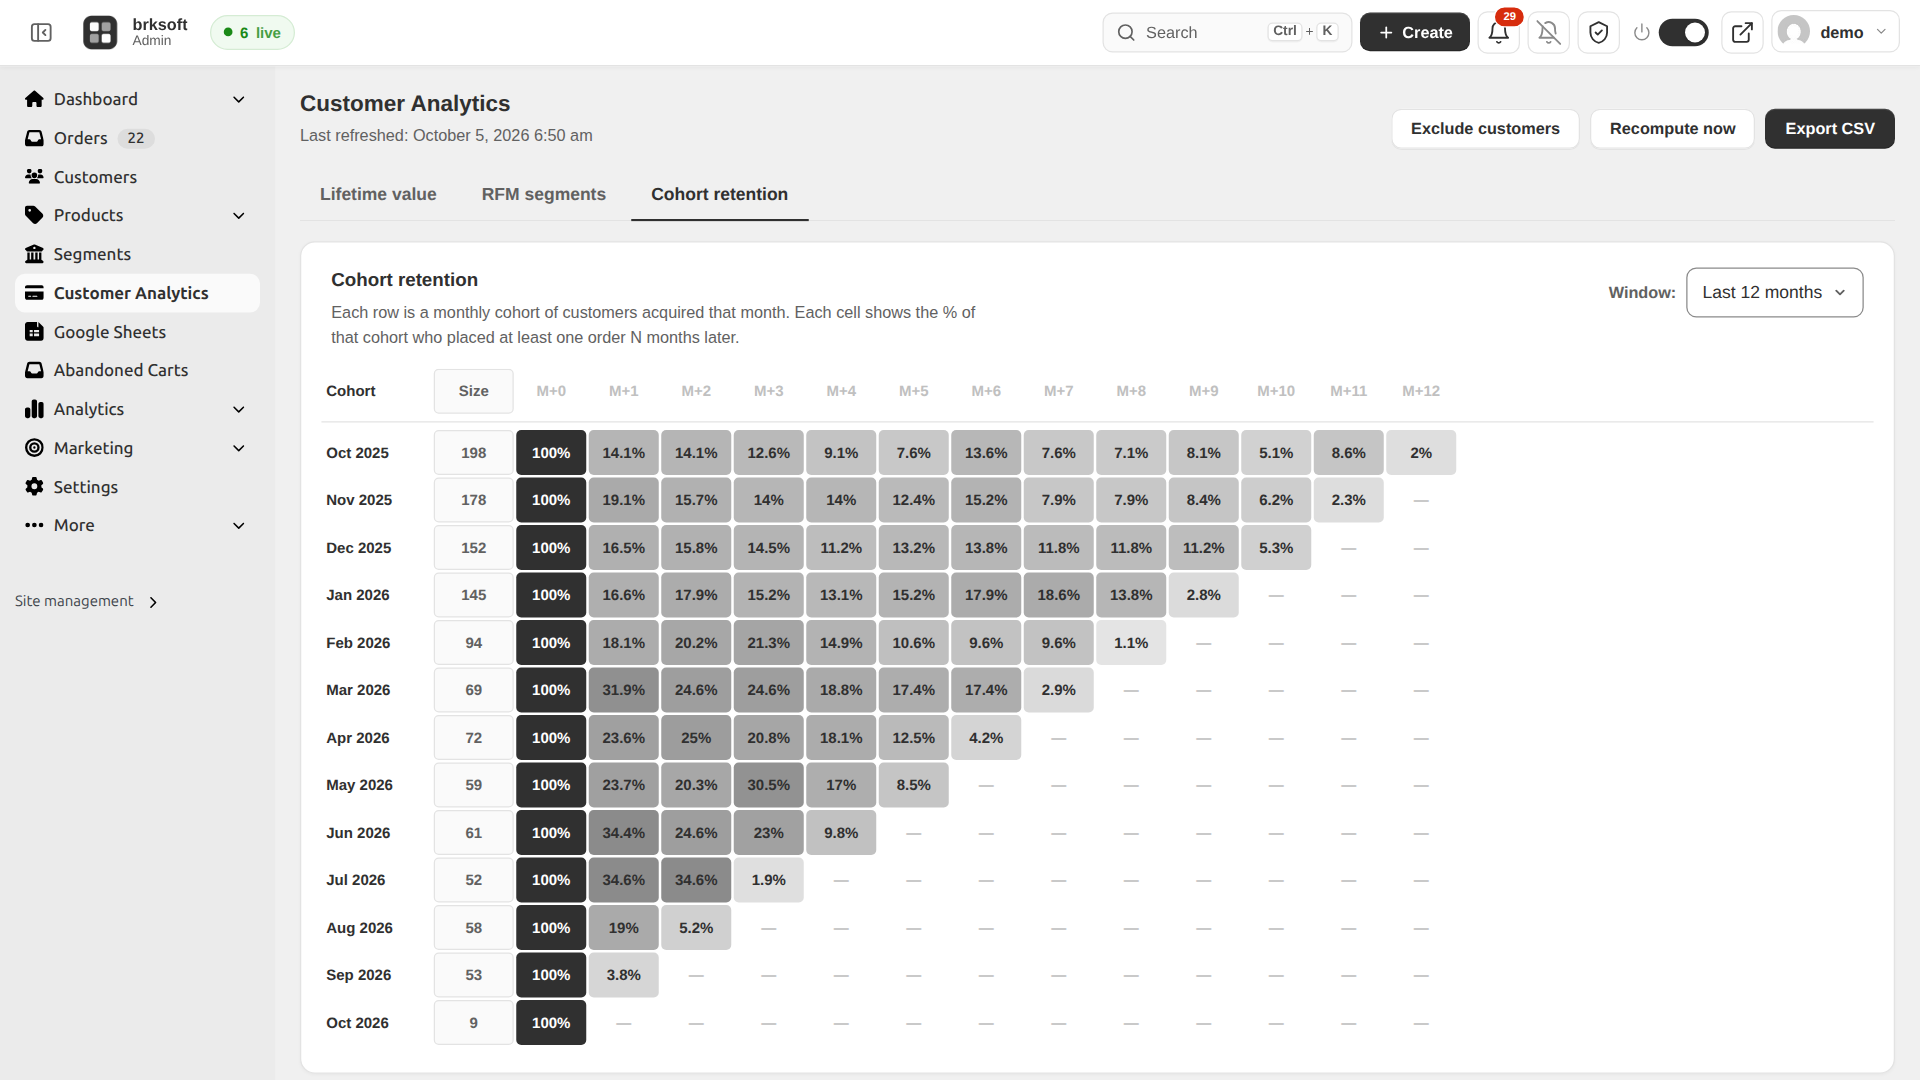
Task: Focus the Search input field
Action: click(x=1226, y=33)
